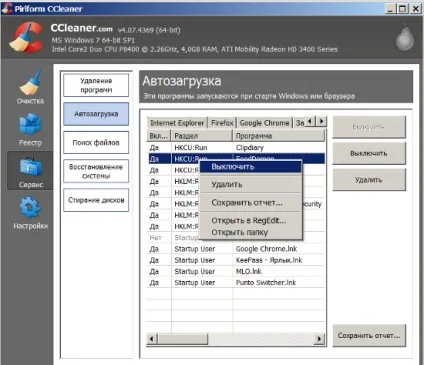Click the Удалить button on right
Screen dimensions: 424x365
coord(369,180)
